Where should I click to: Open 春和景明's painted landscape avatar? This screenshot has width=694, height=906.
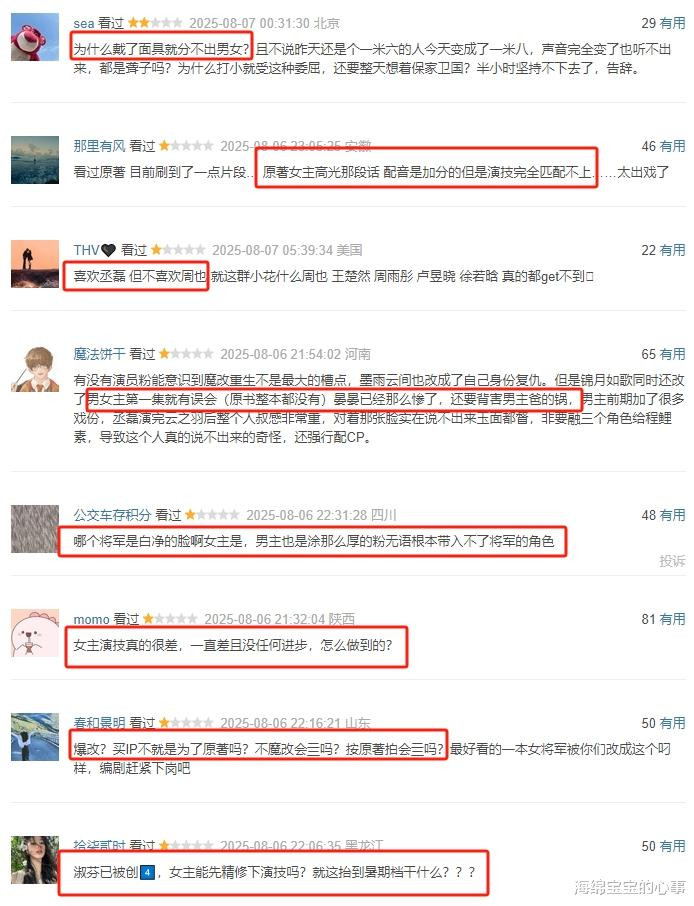35,737
